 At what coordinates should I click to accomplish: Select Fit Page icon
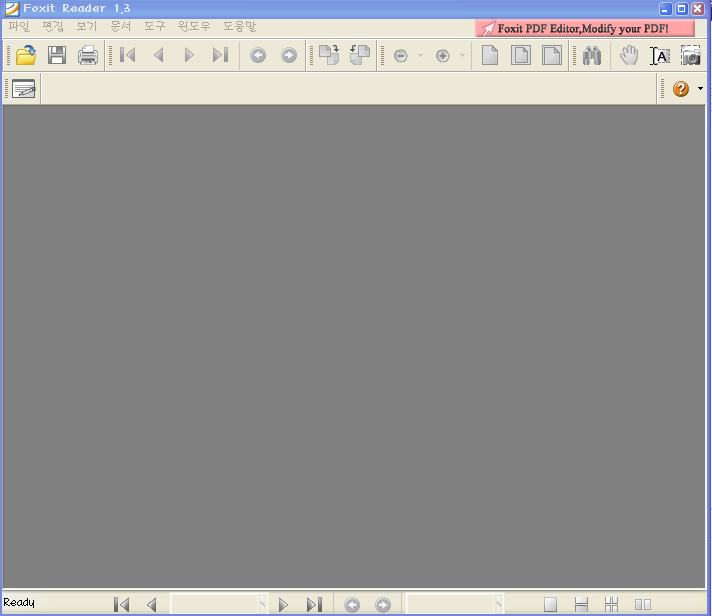click(521, 55)
